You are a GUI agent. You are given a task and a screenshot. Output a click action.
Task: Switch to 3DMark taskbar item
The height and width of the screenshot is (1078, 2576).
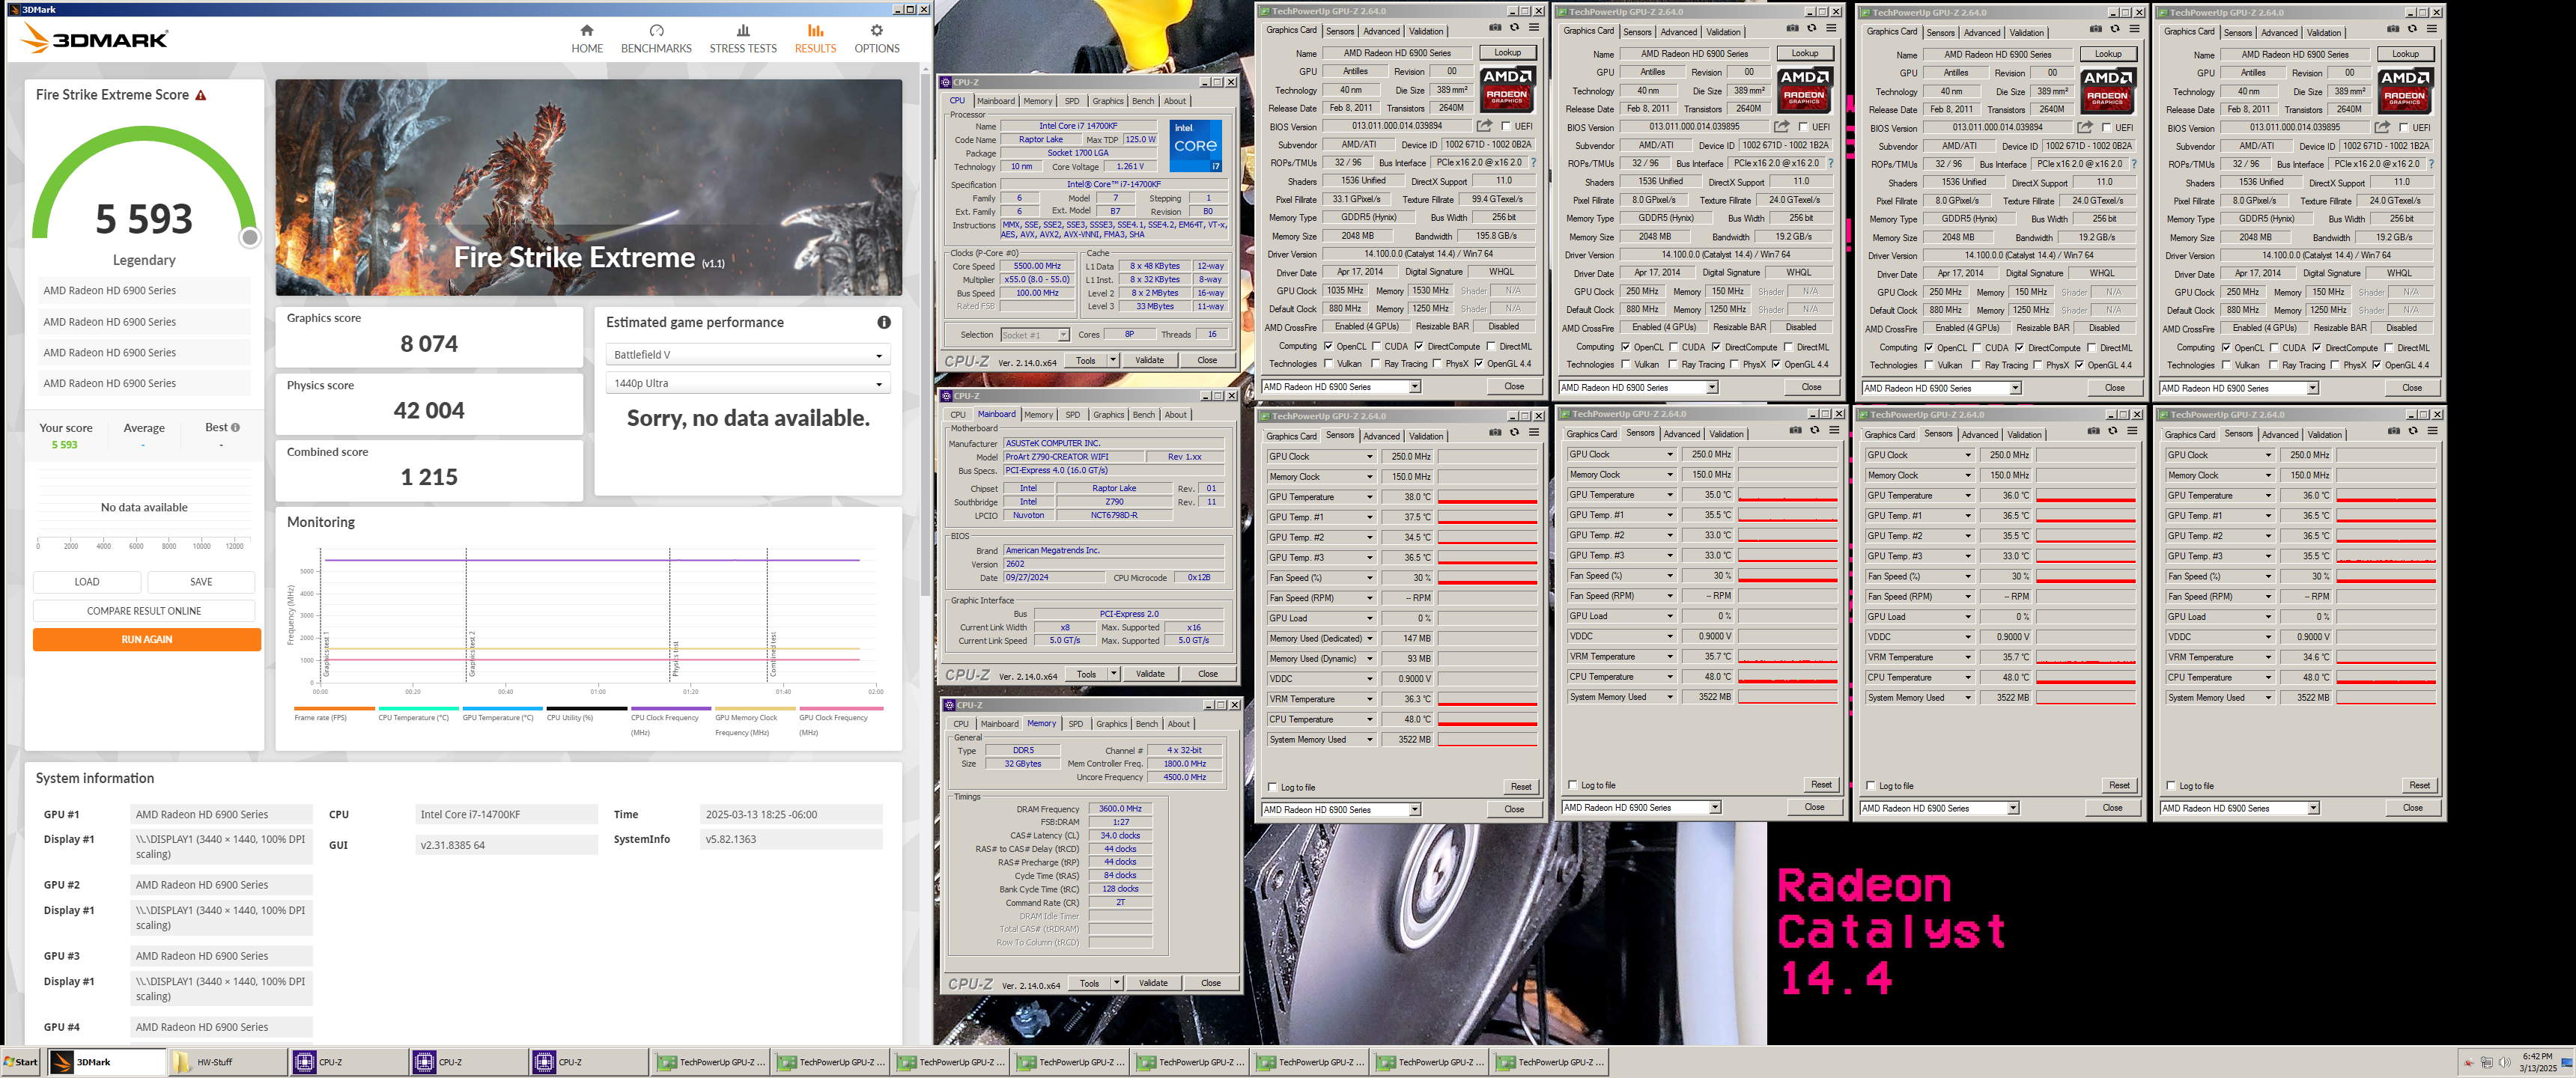107,1062
